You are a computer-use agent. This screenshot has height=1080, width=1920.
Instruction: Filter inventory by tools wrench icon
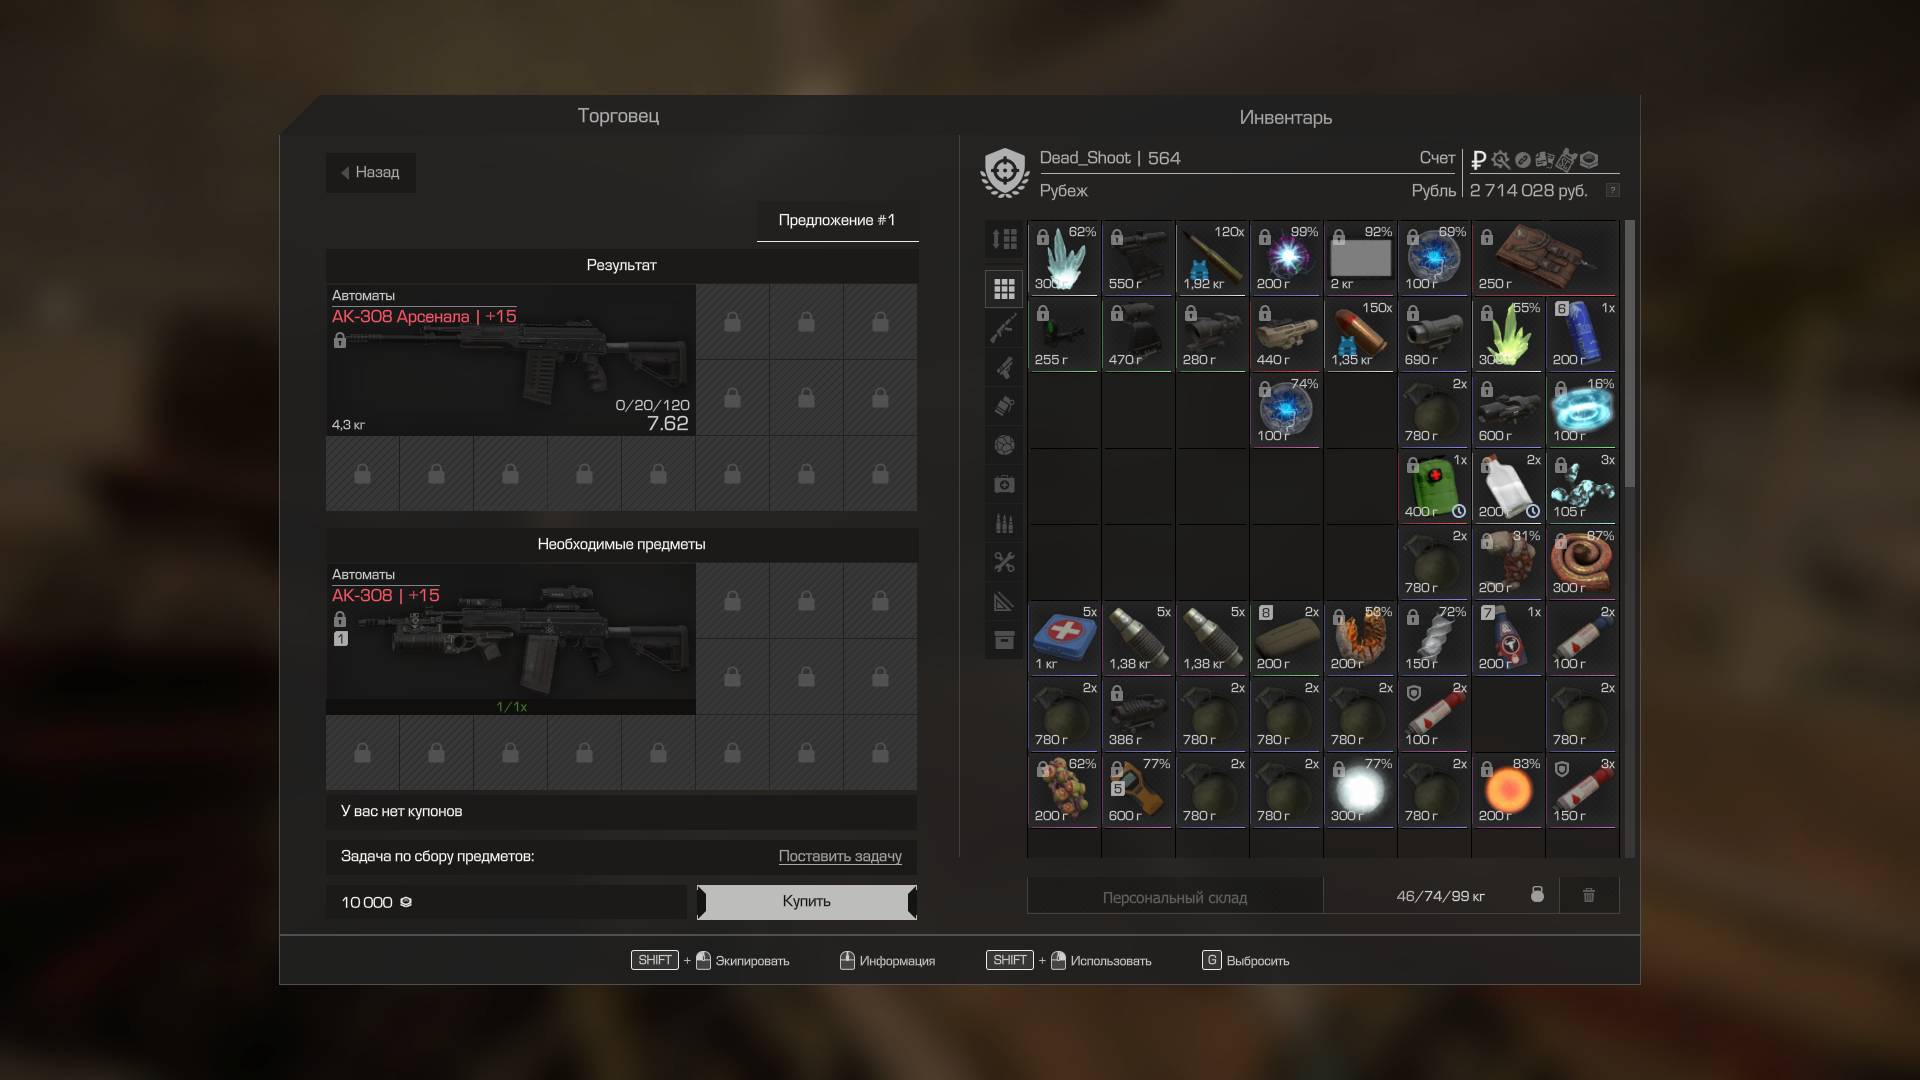(1004, 562)
